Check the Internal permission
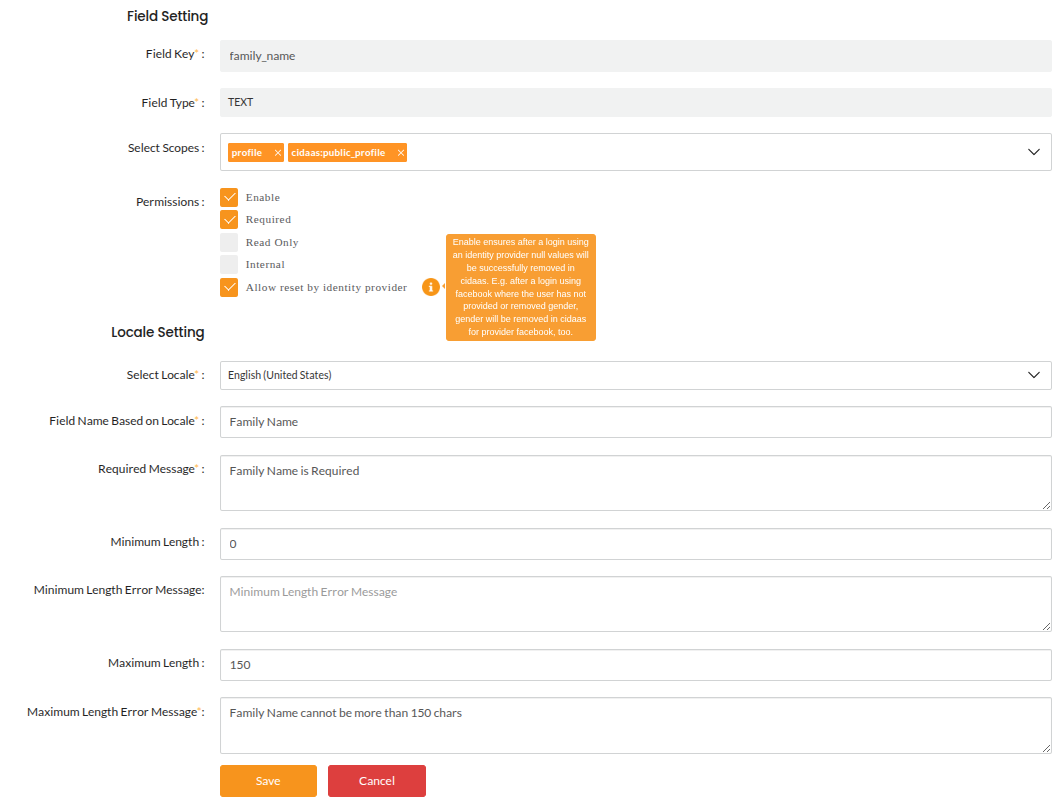 [229, 264]
